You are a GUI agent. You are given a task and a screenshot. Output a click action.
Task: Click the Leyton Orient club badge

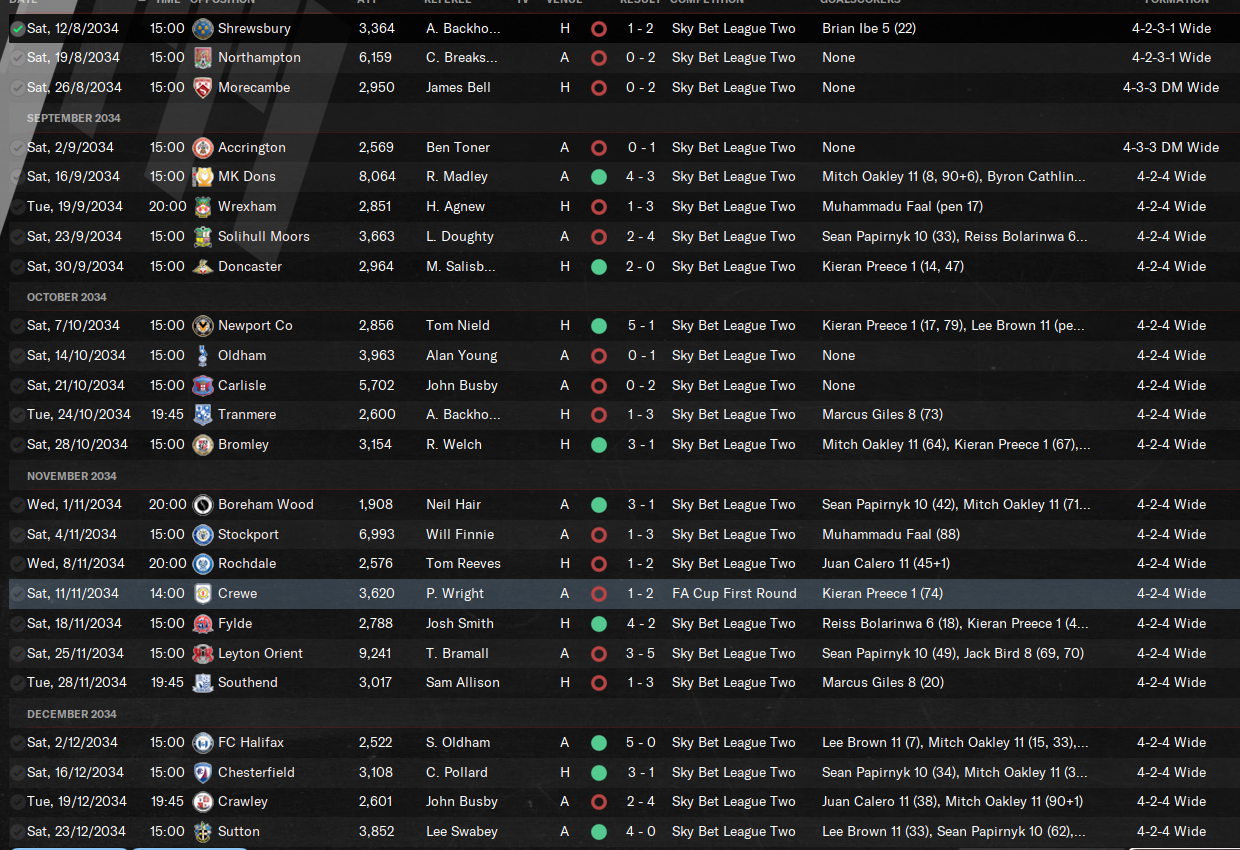tap(203, 653)
